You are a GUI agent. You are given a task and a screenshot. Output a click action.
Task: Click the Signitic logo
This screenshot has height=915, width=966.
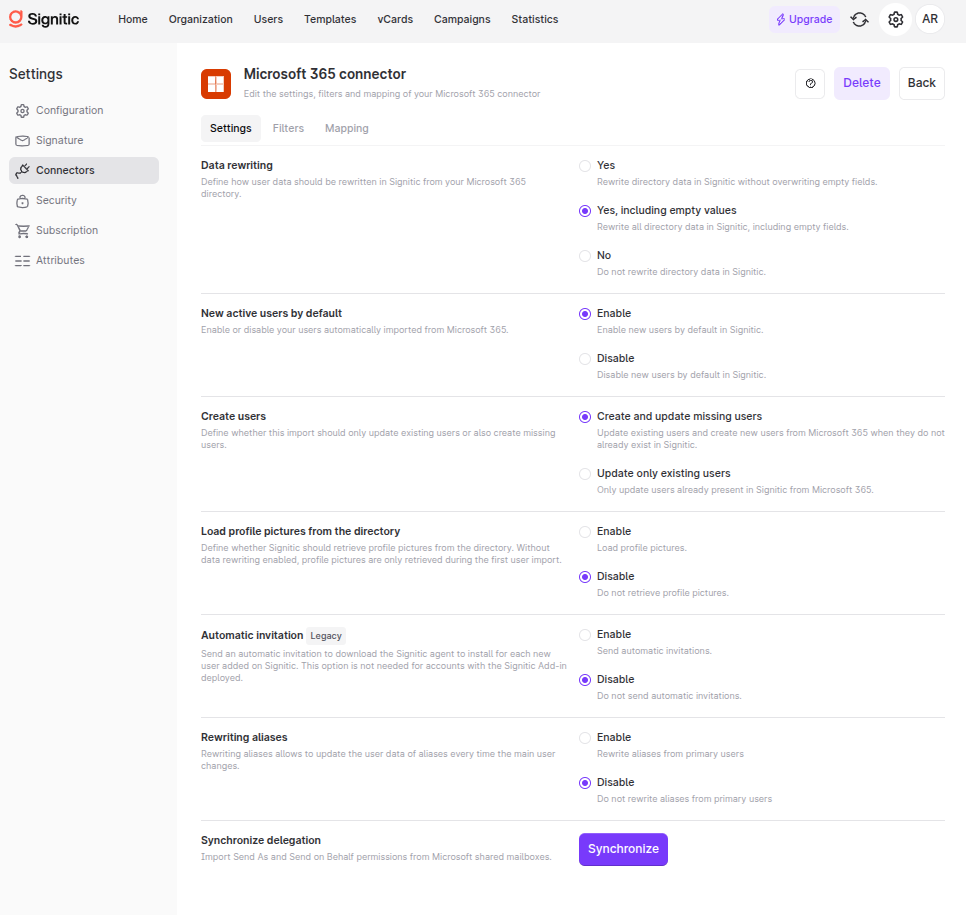(44, 19)
